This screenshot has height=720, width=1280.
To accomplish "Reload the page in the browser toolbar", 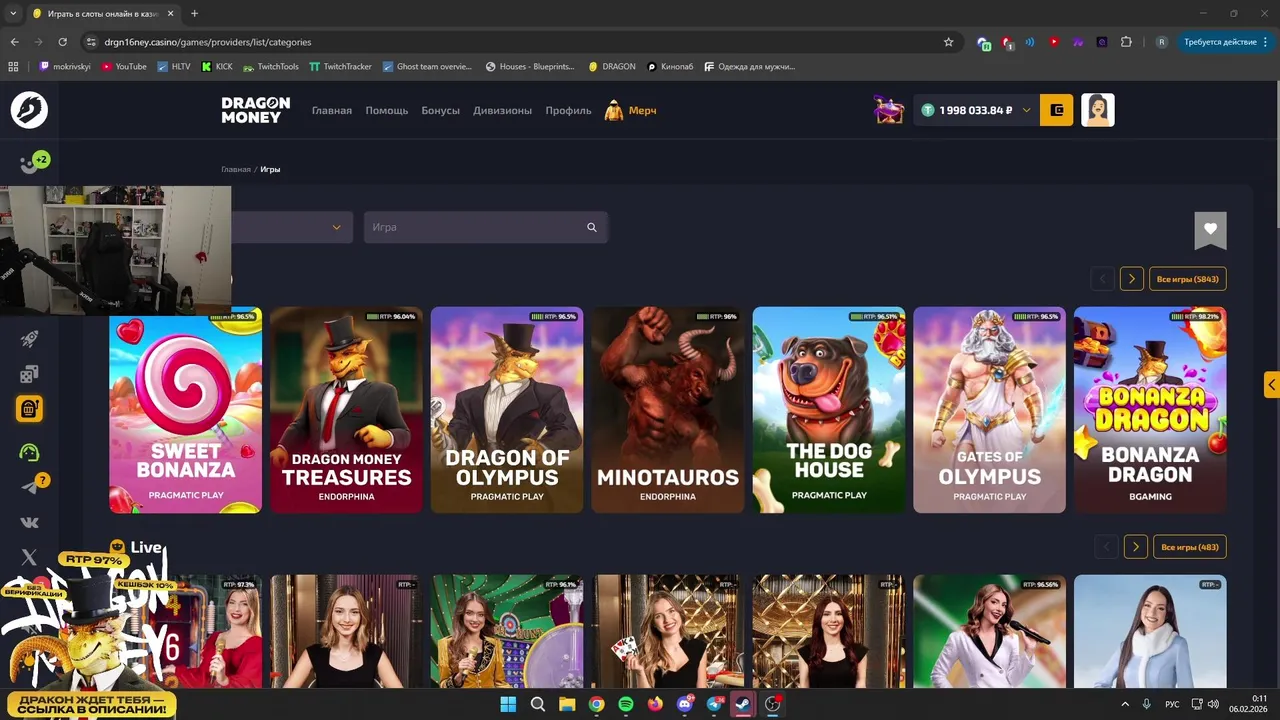I will (62, 42).
